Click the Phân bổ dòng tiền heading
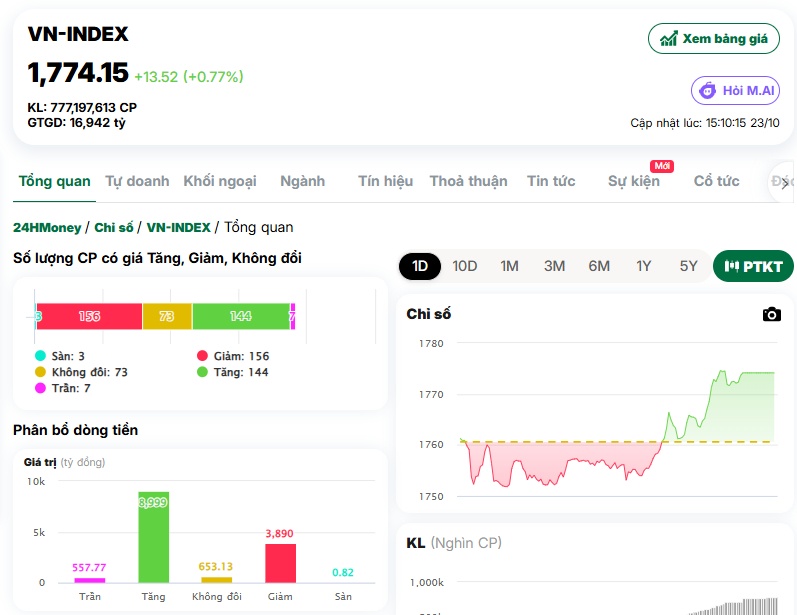The image size is (797, 615). coord(75,430)
